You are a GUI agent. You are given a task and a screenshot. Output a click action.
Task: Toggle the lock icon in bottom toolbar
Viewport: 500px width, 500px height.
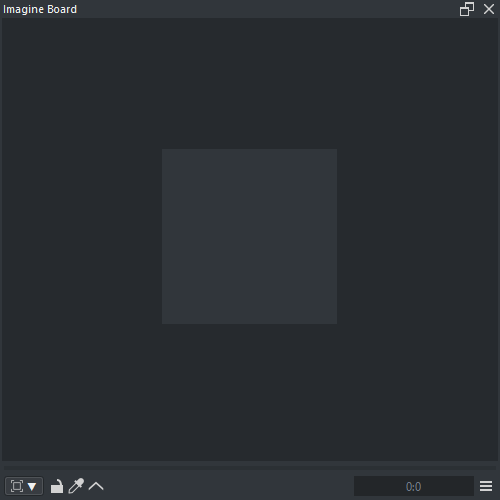pyautogui.click(x=57, y=486)
